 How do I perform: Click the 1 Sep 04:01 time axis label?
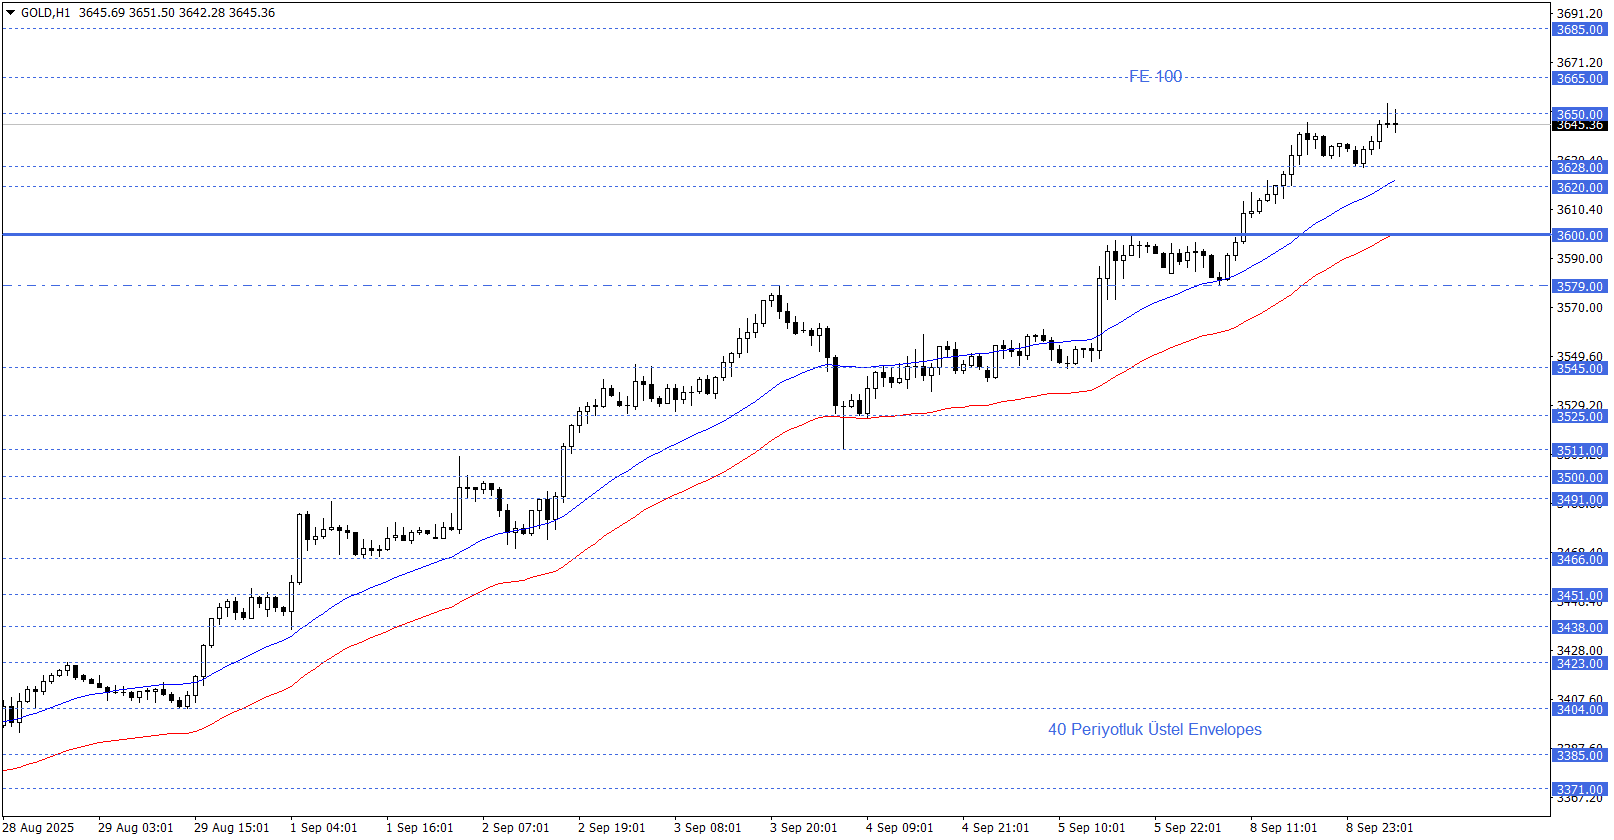point(323,827)
